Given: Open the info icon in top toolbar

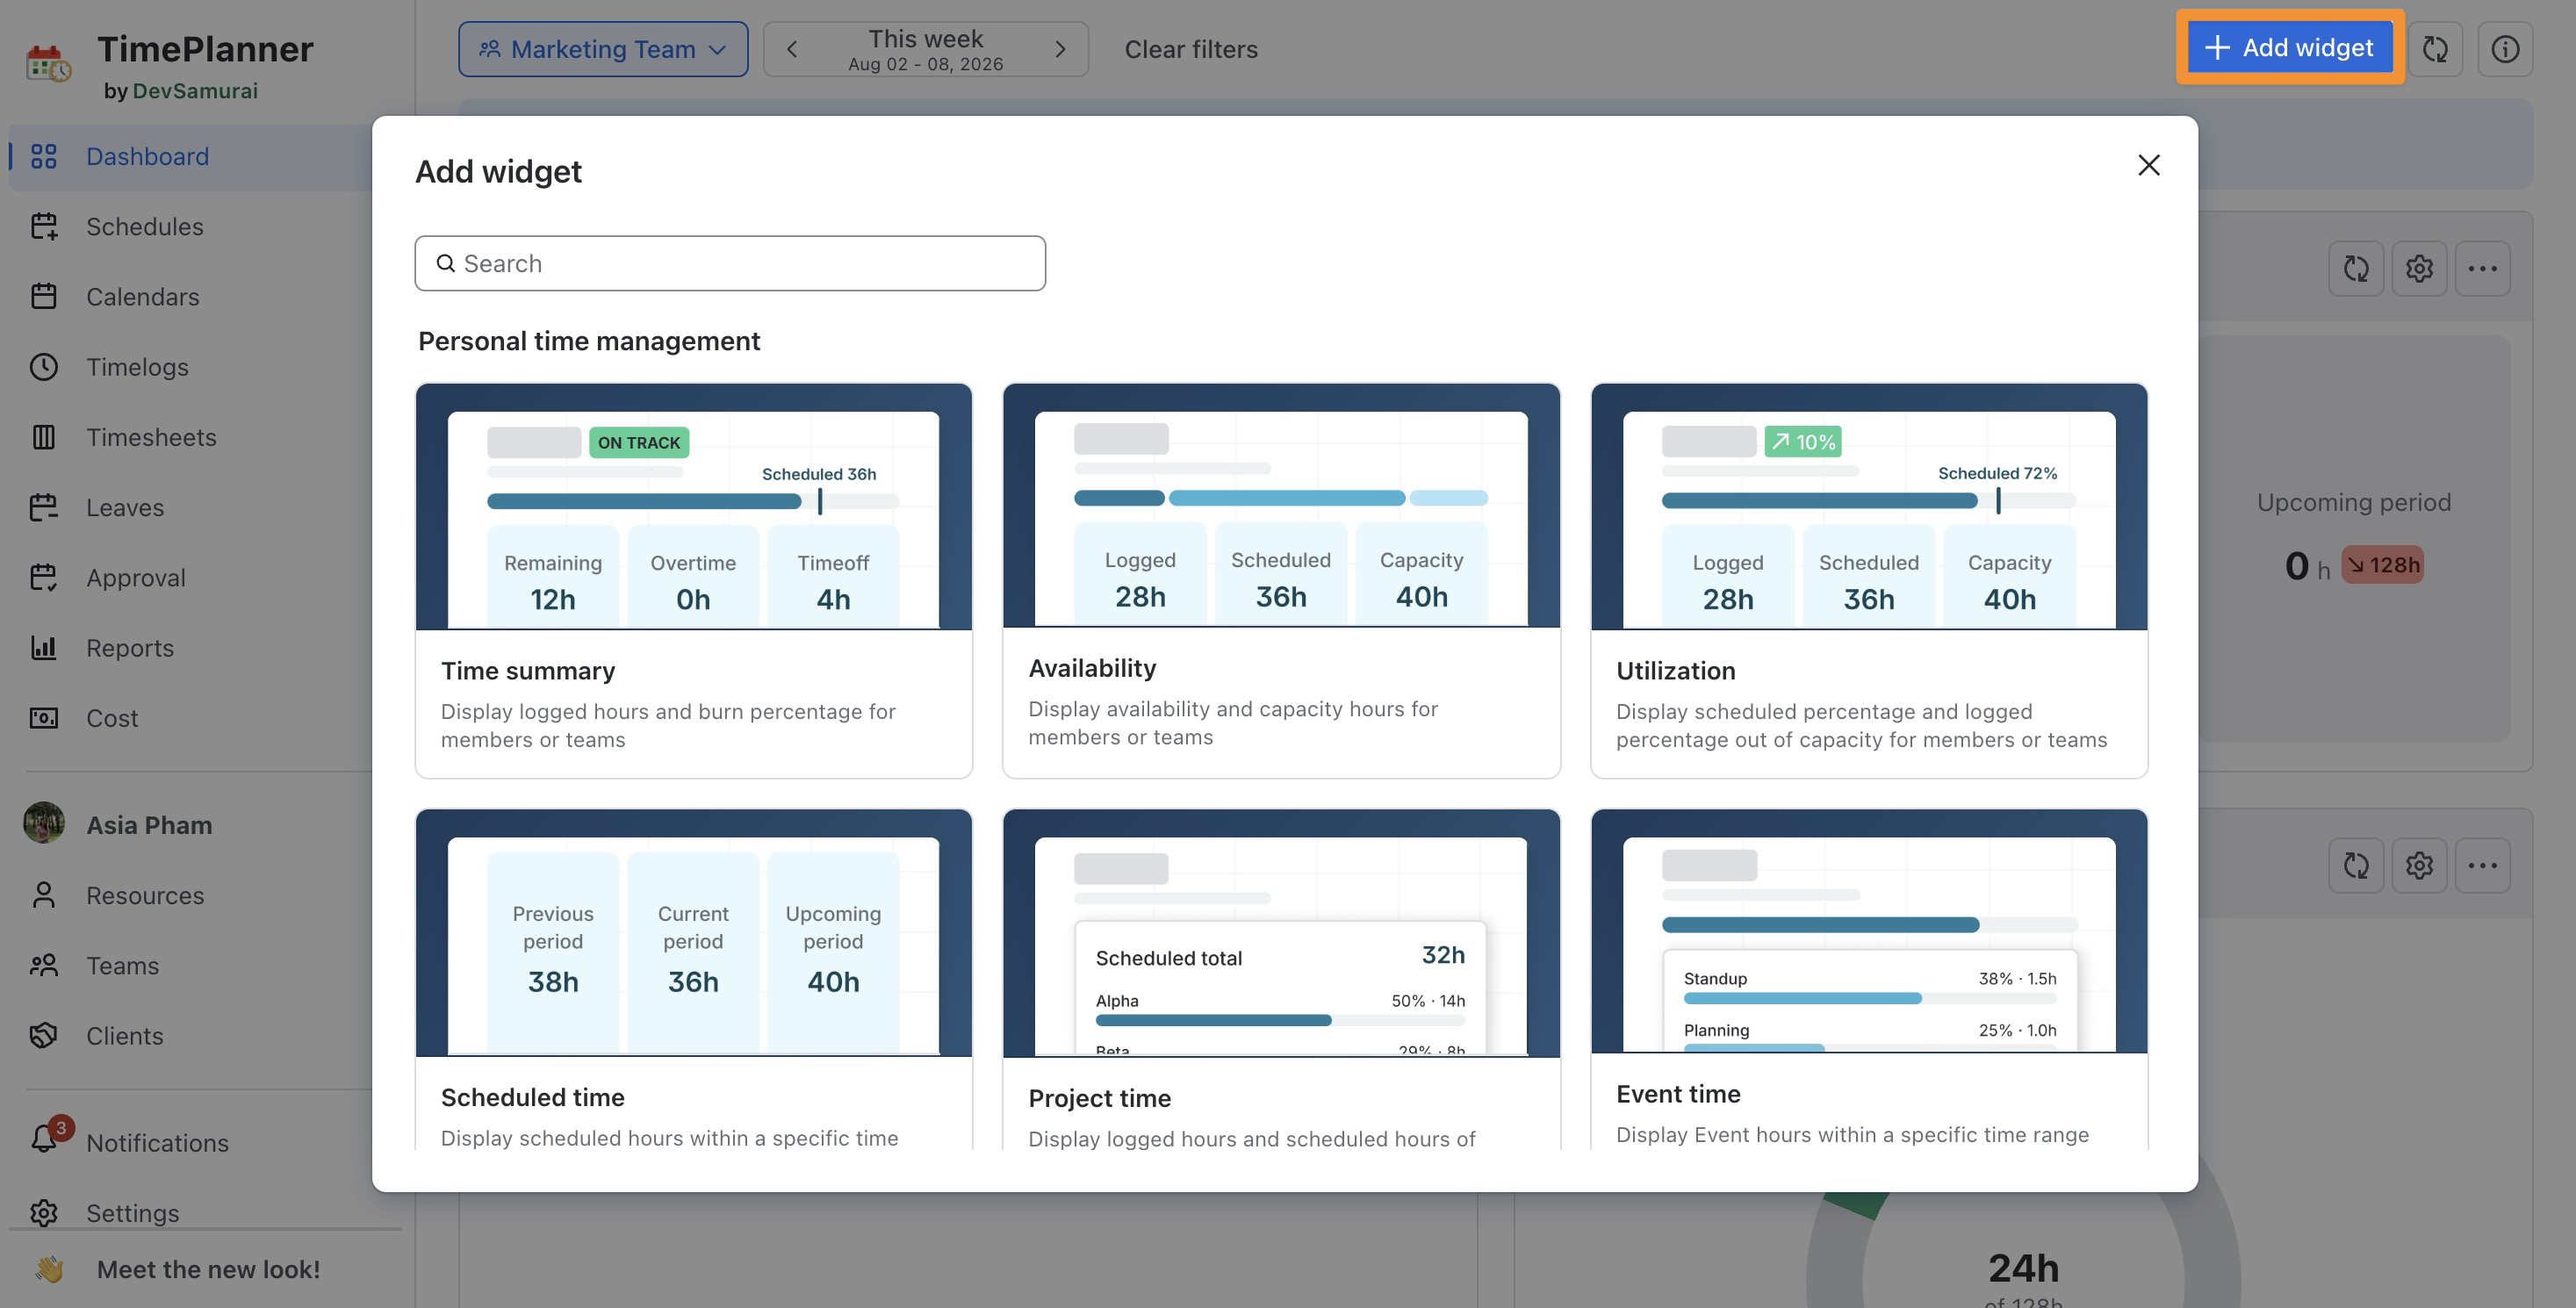Looking at the screenshot, I should [x=2505, y=49].
